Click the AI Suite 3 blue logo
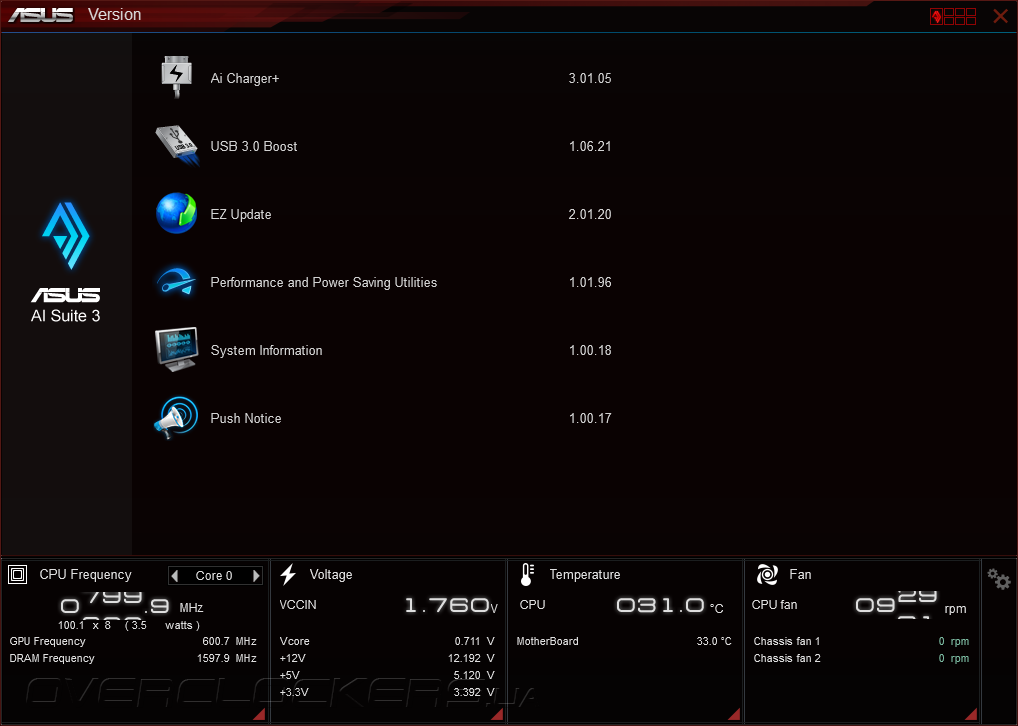 coord(66,236)
